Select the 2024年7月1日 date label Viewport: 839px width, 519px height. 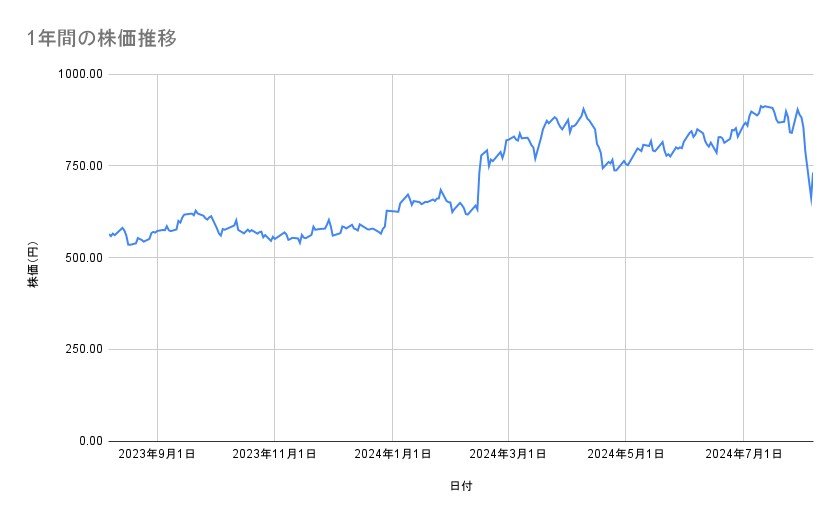743,455
